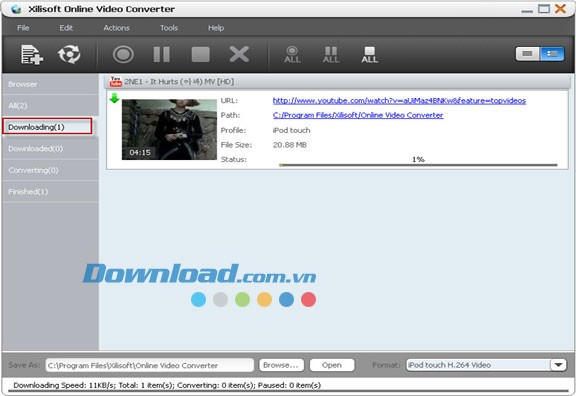Click the Start All toolbar icon
The height and width of the screenshot is (396, 576).
pos(292,55)
